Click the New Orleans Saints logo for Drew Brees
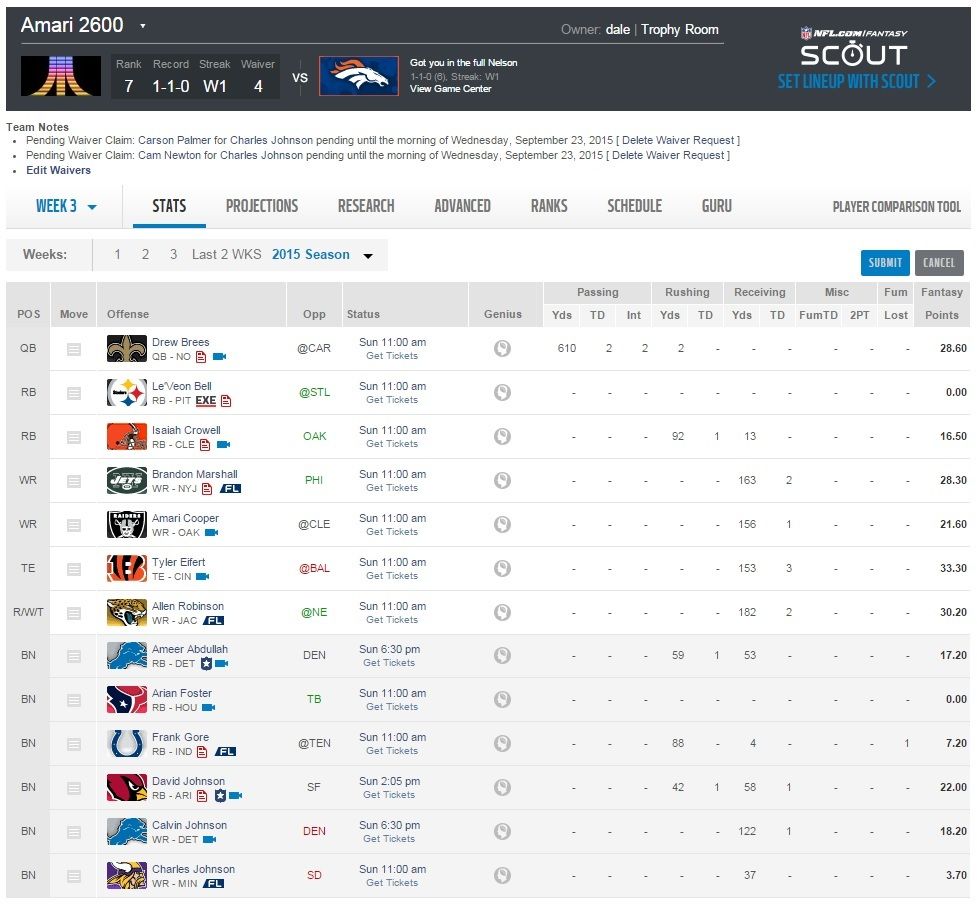This screenshot has height=905, width=977. (126, 348)
